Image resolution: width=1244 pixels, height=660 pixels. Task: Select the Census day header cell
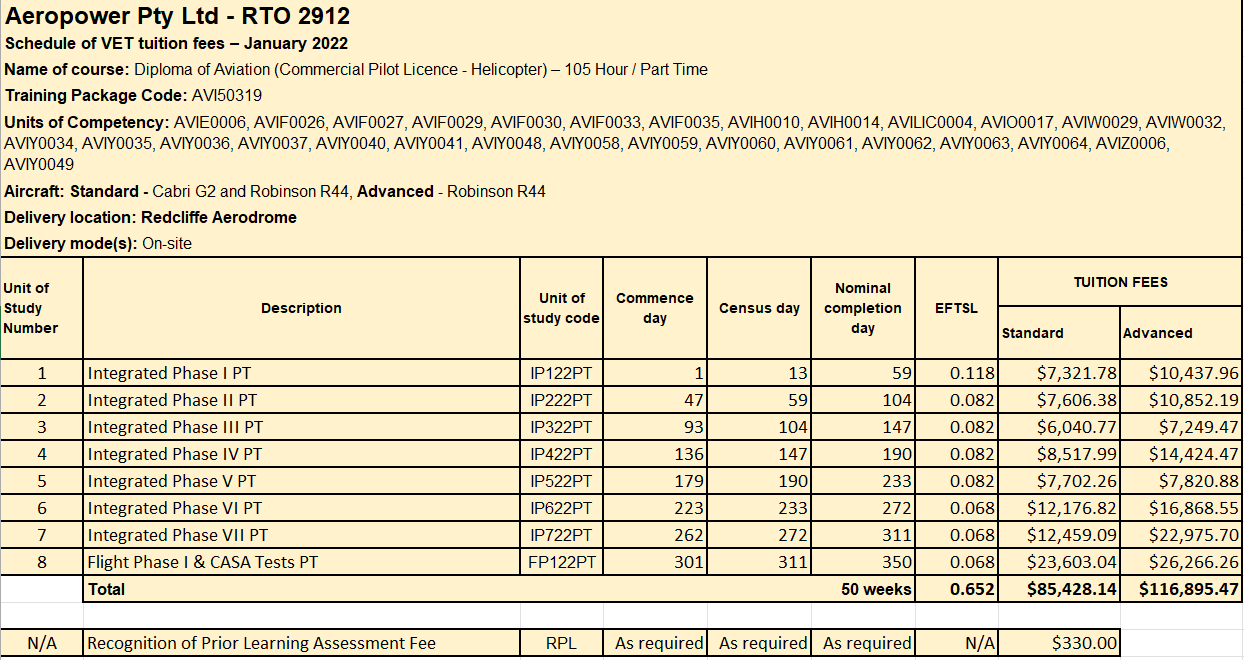pyautogui.click(x=758, y=308)
